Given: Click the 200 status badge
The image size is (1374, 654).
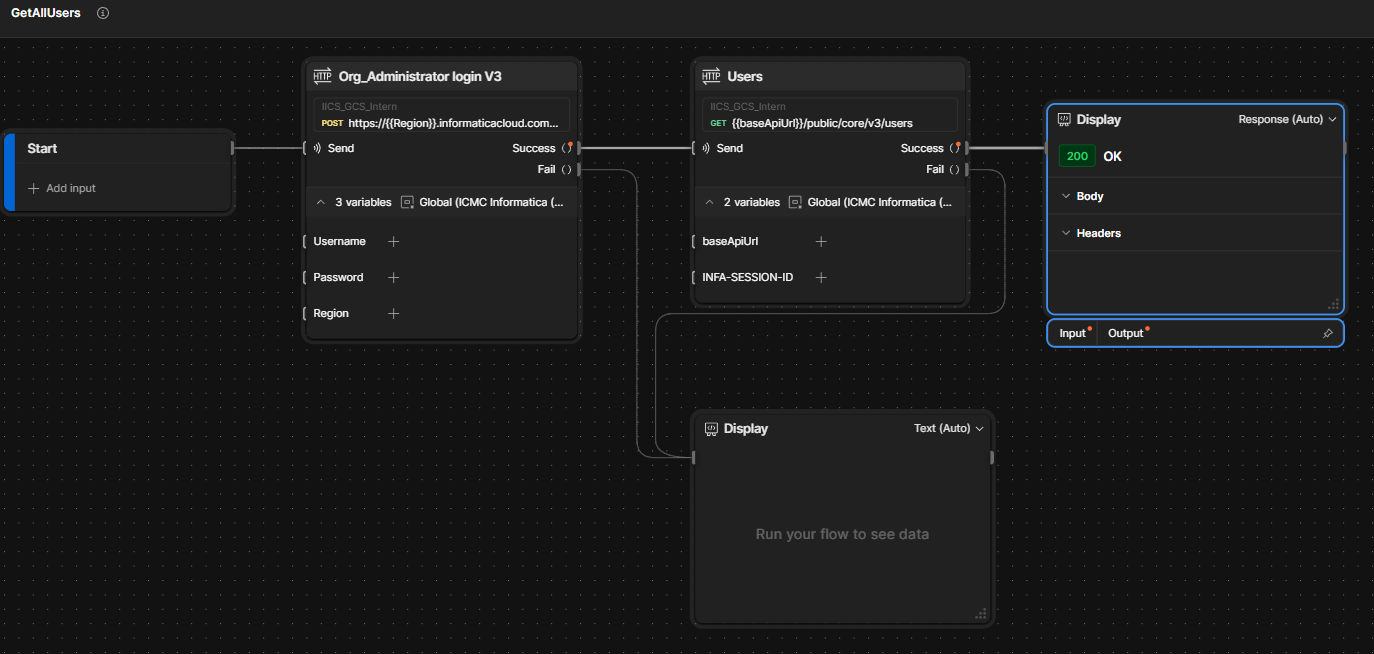Looking at the screenshot, I should (1077, 156).
